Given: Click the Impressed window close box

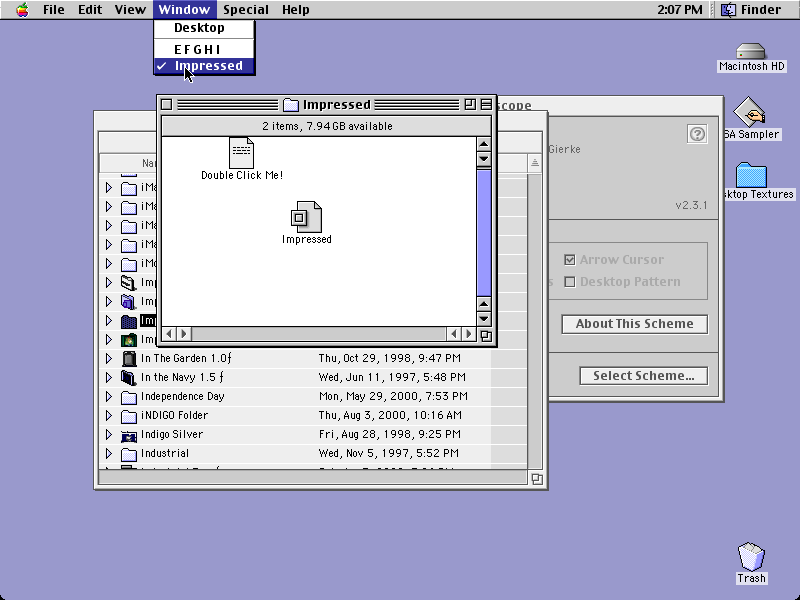Looking at the screenshot, I should tap(166, 105).
